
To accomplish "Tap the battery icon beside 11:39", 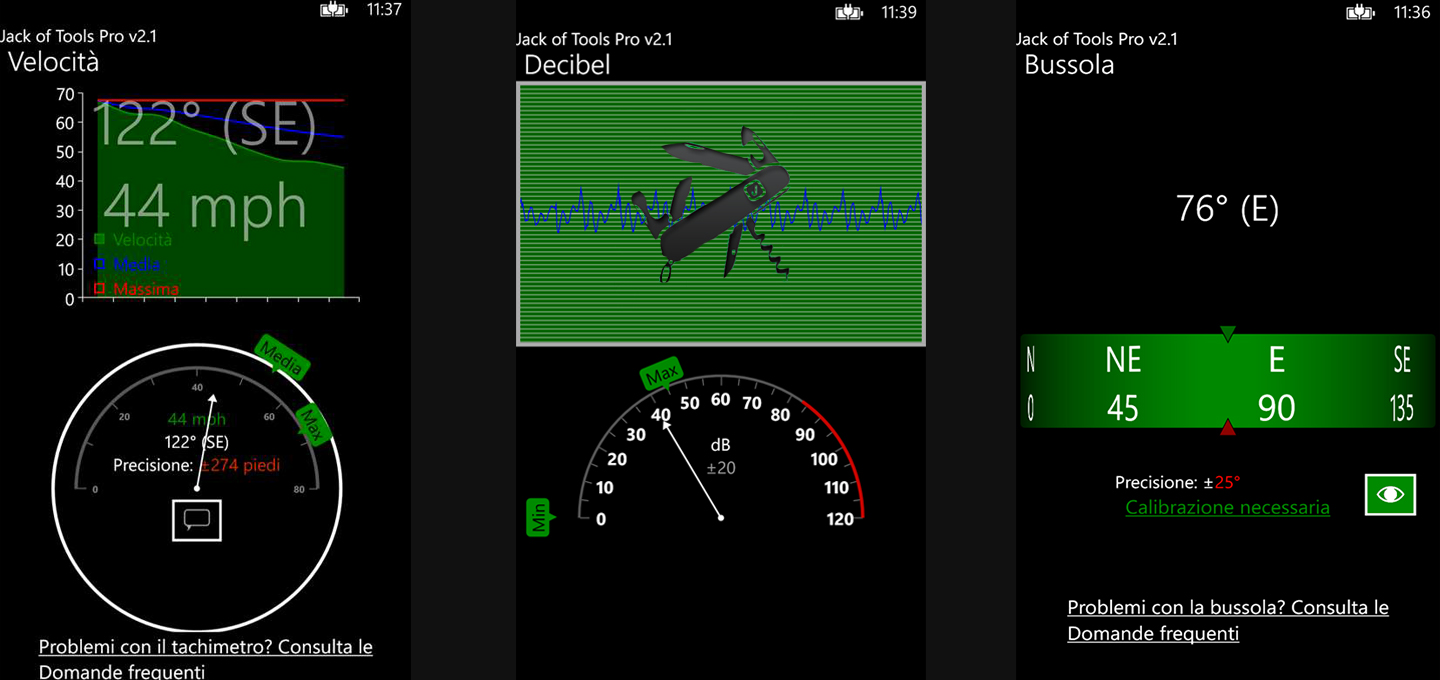I will pyautogui.click(x=849, y=13).
